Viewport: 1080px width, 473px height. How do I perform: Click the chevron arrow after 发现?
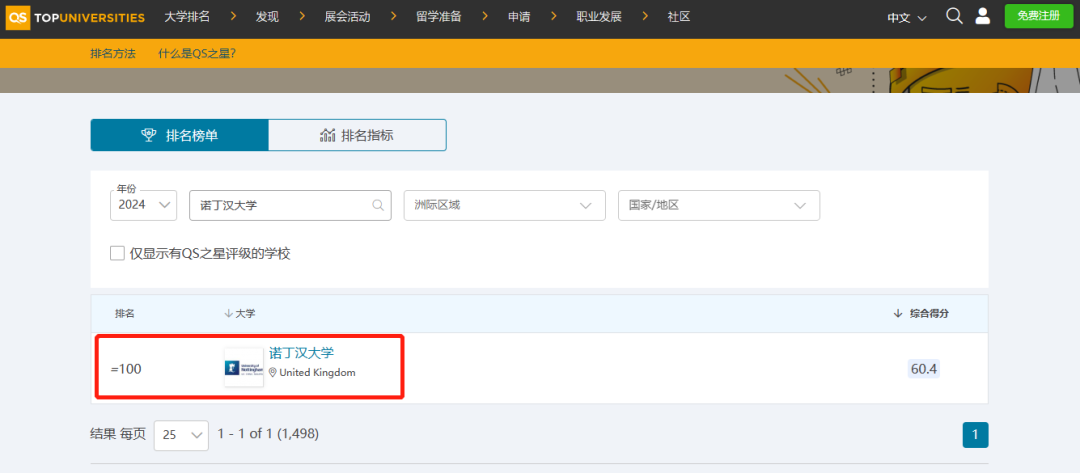click(302, 16)
